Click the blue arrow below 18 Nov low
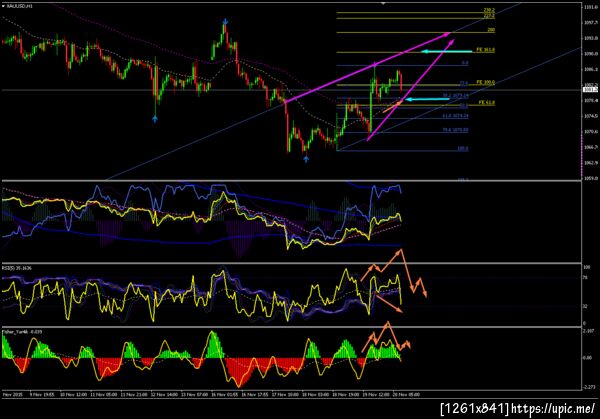 point(306,159)
